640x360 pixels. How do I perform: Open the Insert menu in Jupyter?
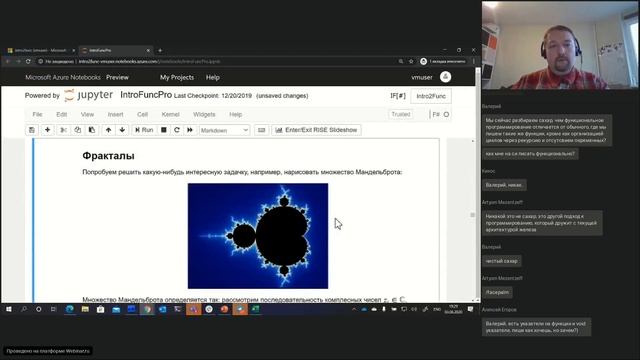pos(116,114)
